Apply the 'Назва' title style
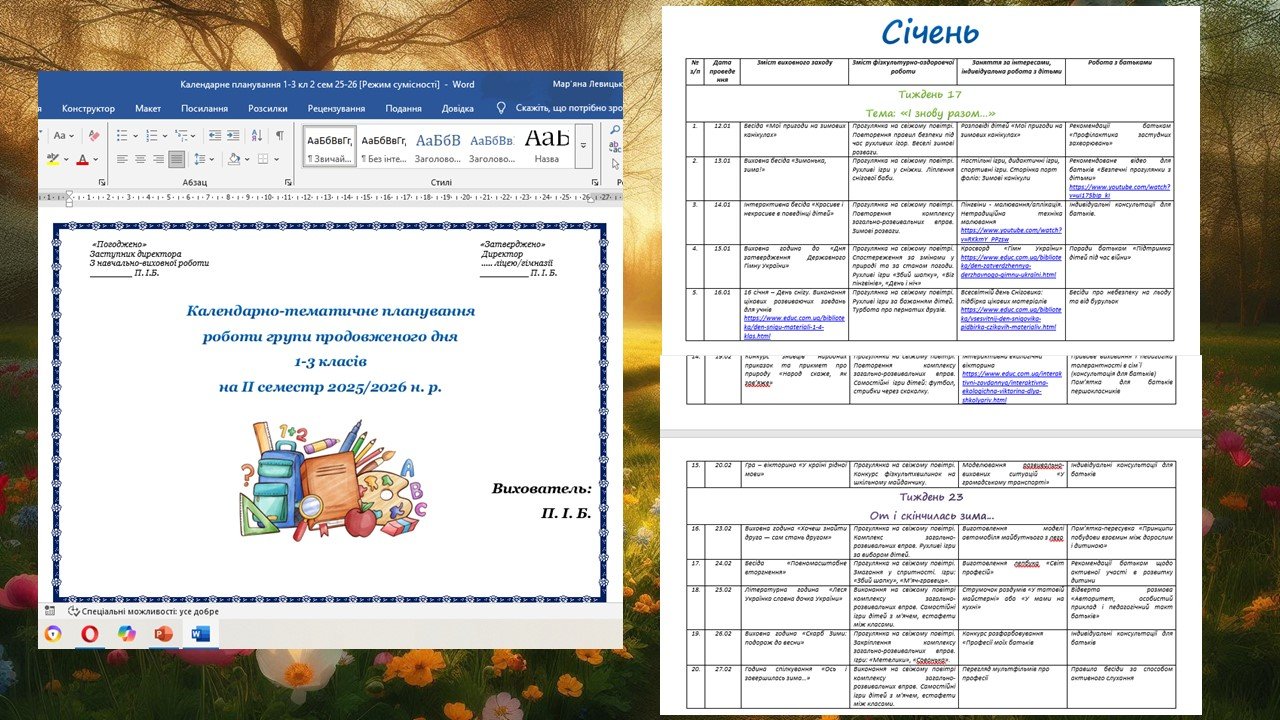1280x720 pixels. (x=547, y=147)
